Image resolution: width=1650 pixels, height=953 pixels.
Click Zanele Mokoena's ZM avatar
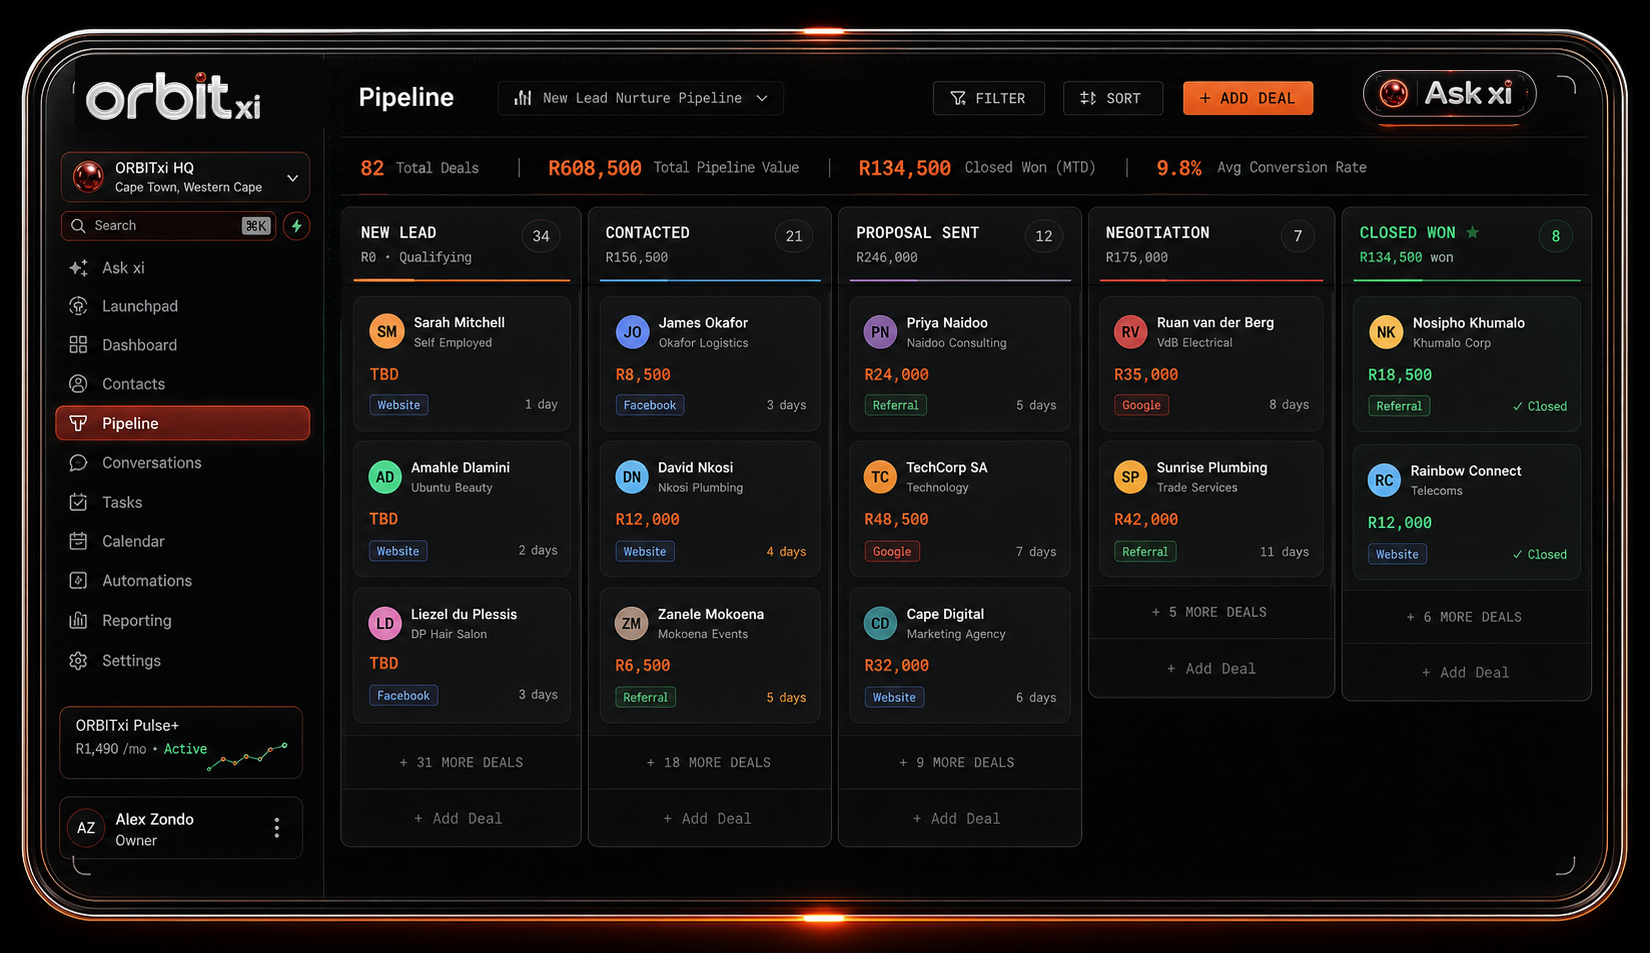631,624
